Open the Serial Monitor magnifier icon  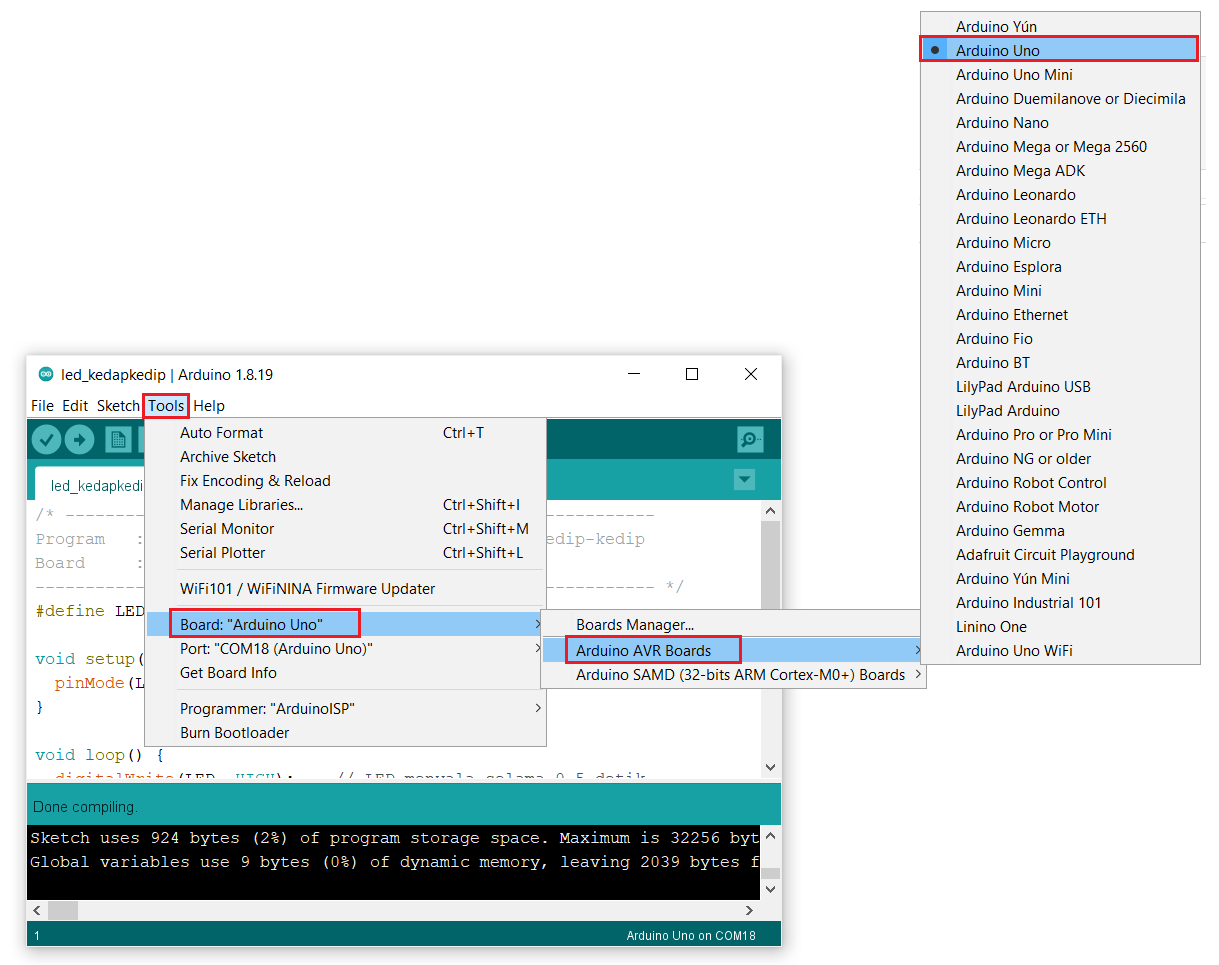tap(750, 439)
